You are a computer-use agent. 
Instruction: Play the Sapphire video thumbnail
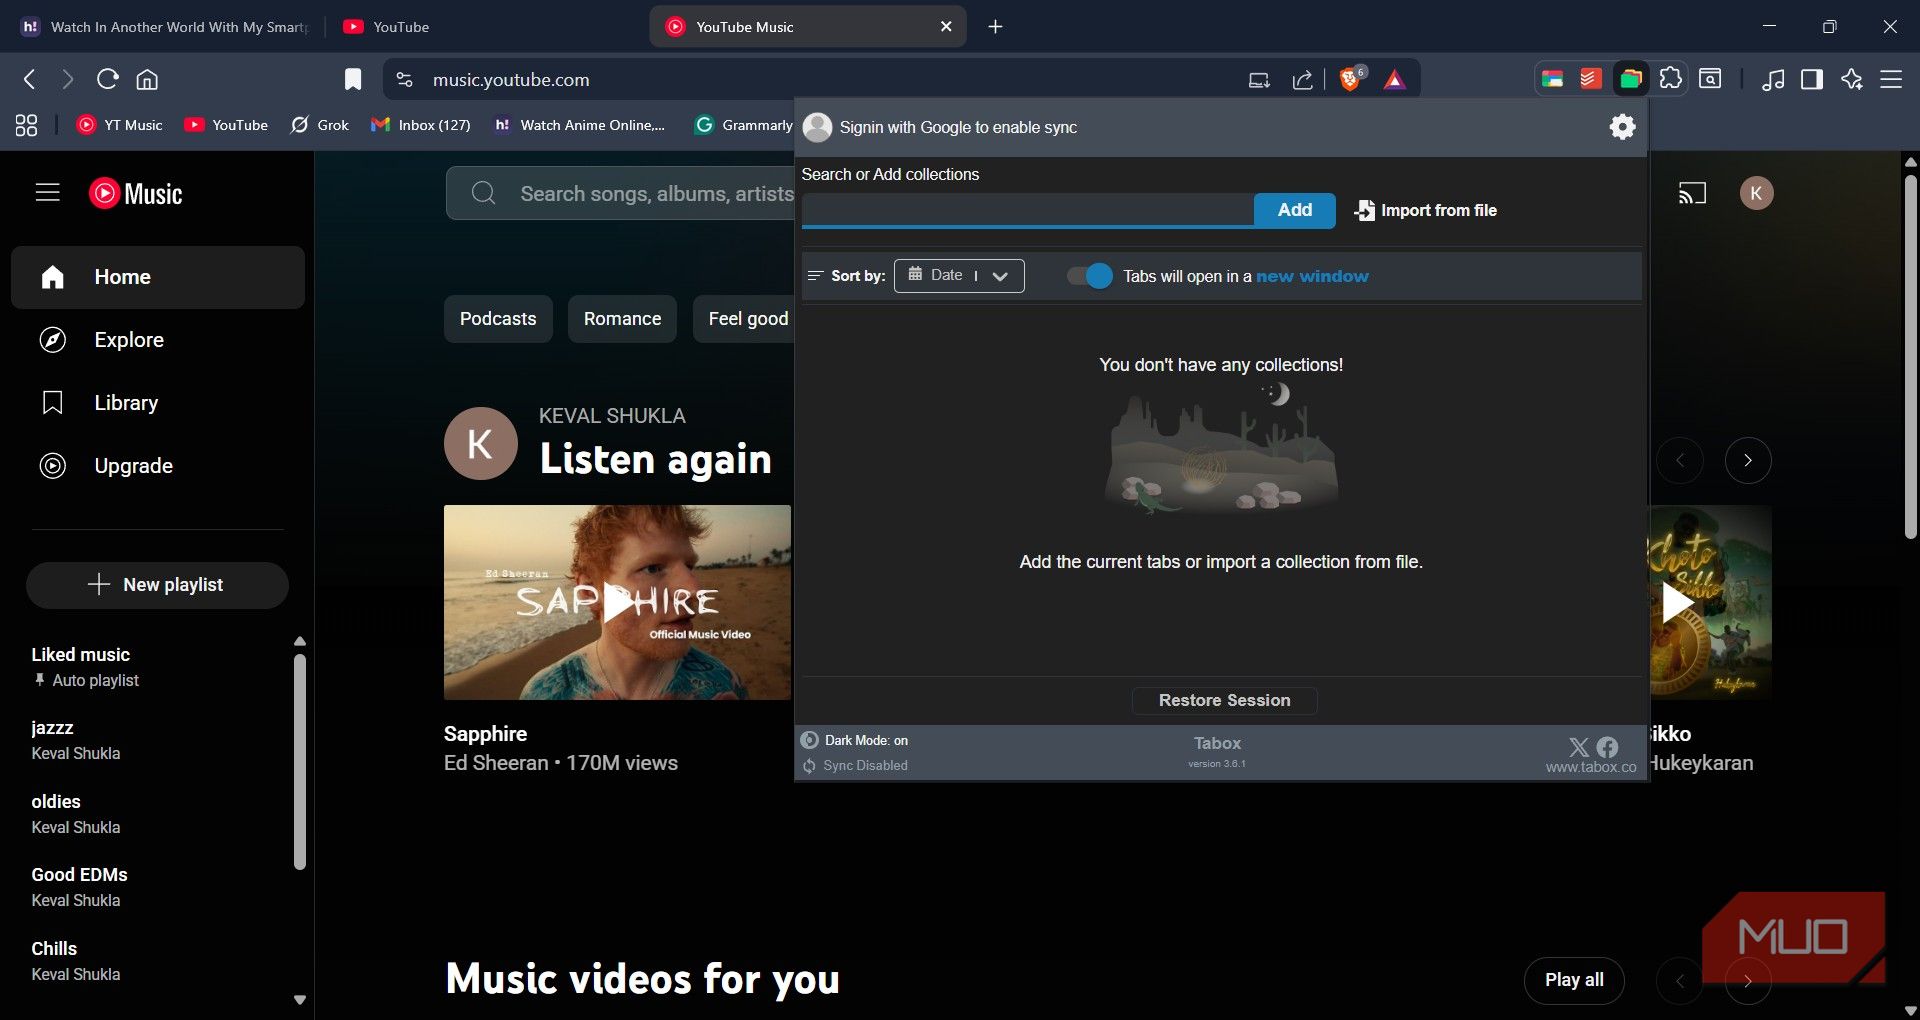point(617,602)
